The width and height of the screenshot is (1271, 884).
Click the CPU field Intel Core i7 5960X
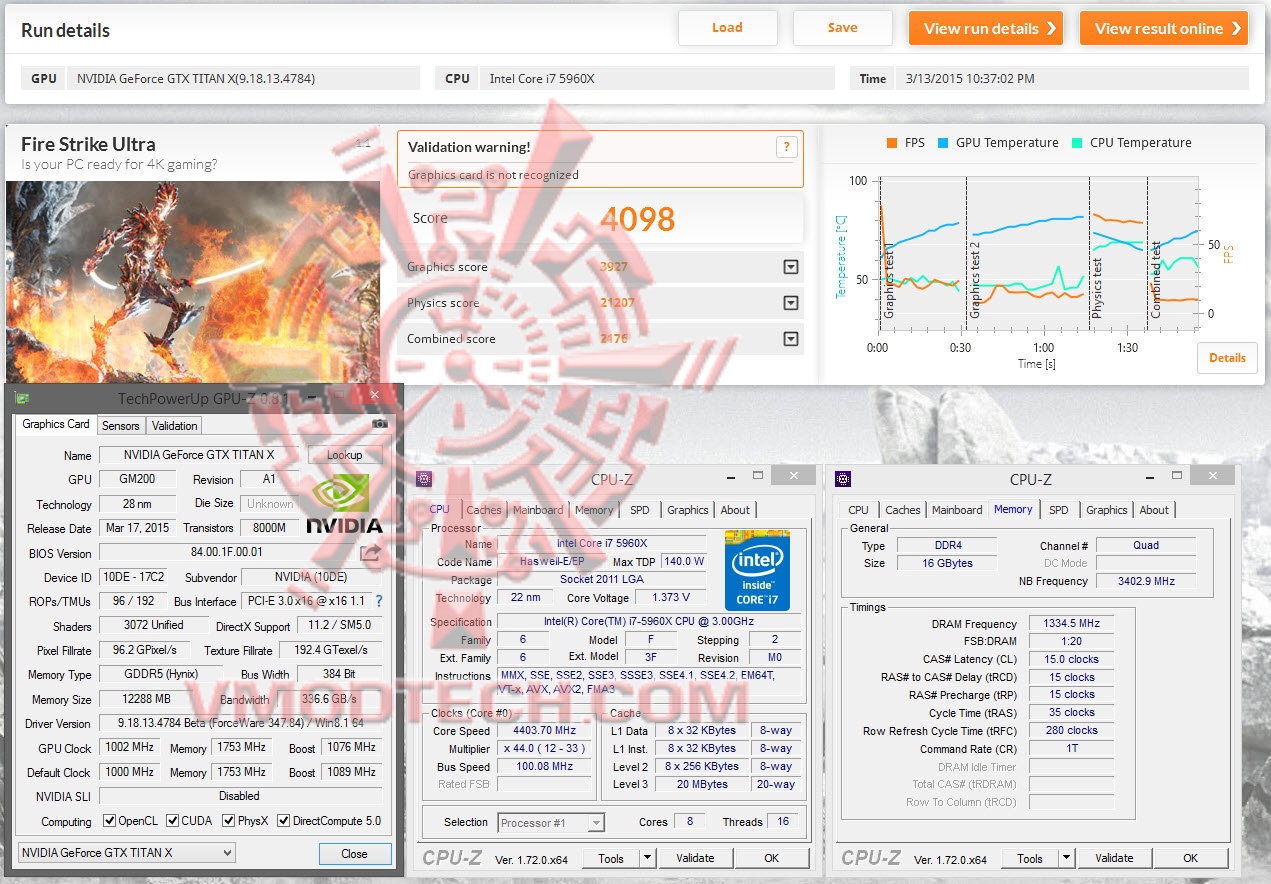pyautogui.click(x=657, y=78)
